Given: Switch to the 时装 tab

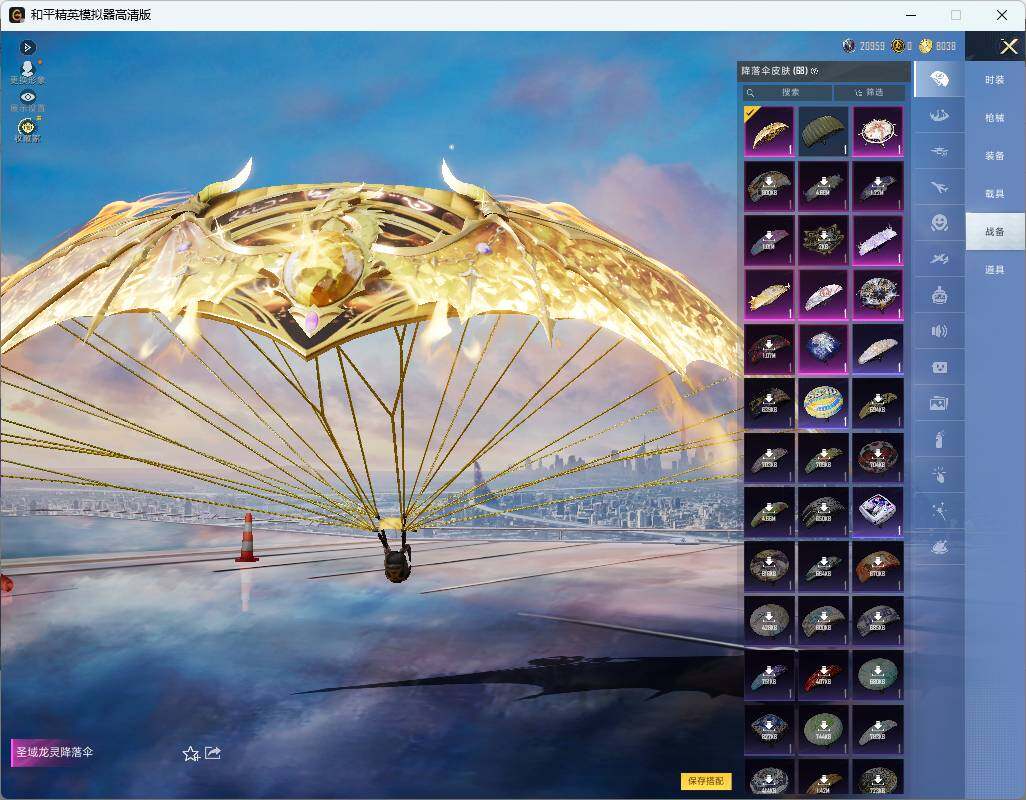Looking at the screenshot, I should tap(995, 80).
